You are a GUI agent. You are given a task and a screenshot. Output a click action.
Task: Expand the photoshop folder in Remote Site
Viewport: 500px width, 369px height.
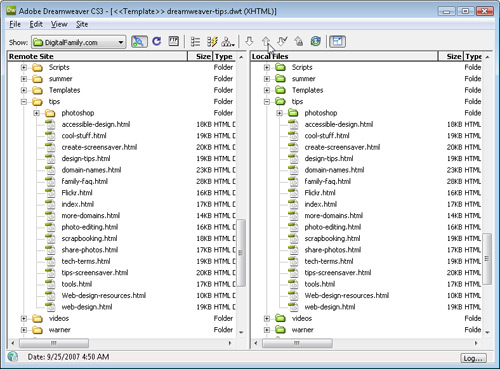pos(36,113)
